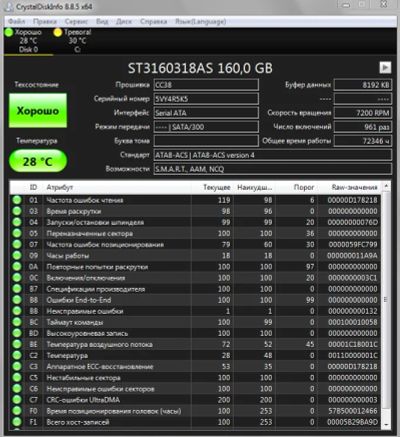Screen dimensions: 400x437
Task: Select the Нестабильные сектора attribute text
Action: point(83,378)
